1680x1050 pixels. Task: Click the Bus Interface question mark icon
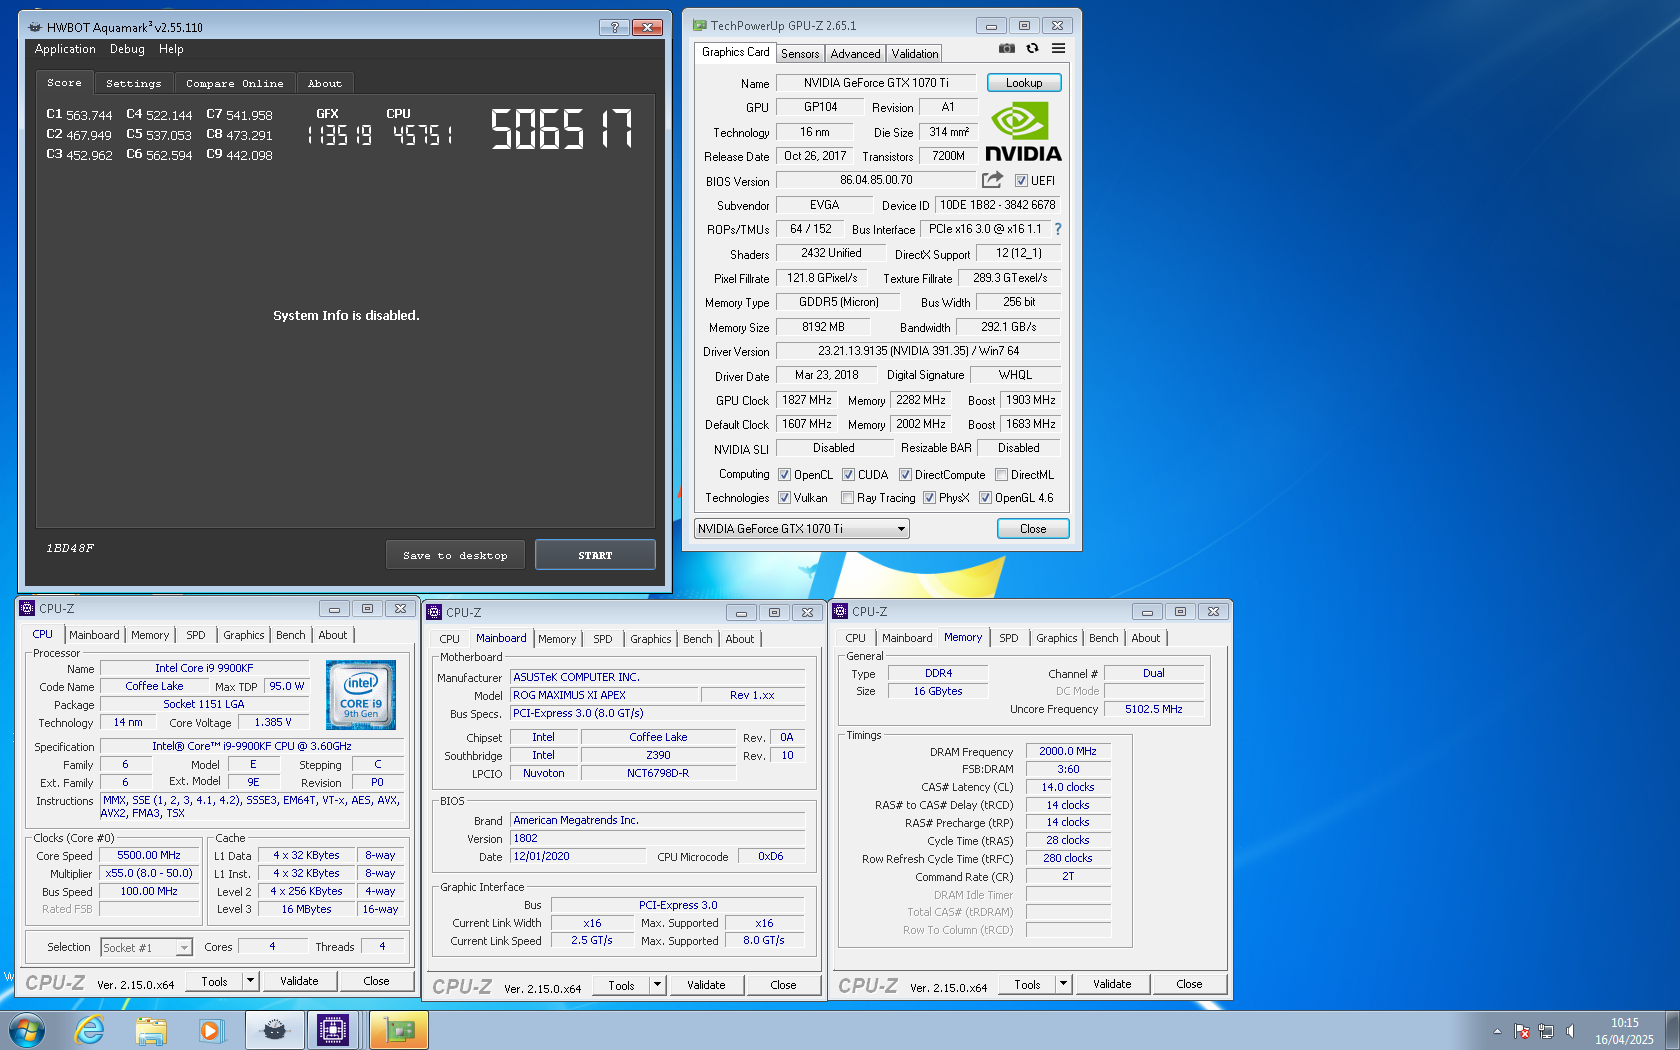pos(1058,229)
